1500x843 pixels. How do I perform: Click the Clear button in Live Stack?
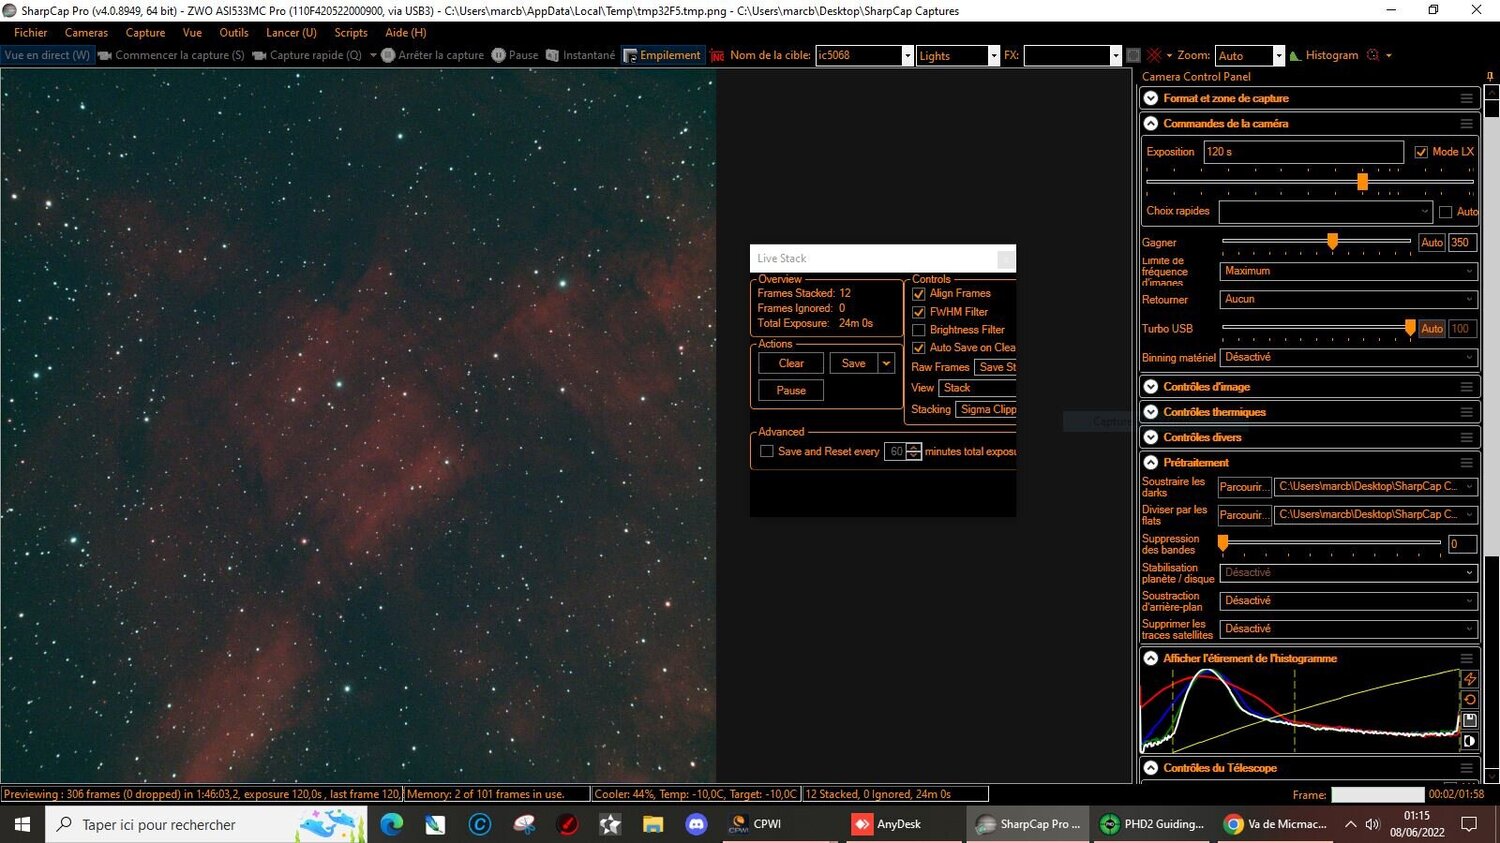click(791, 364)
